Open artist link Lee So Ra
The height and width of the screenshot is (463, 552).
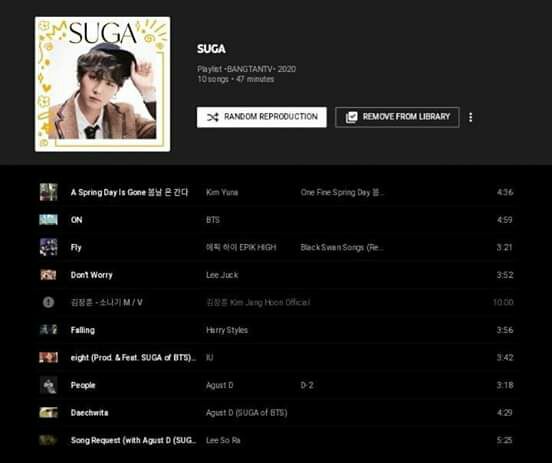tap(223, 440)
